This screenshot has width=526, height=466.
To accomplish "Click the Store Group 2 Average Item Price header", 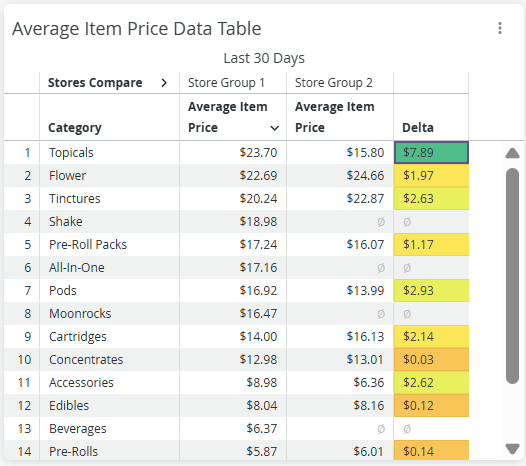I will (334, 117).
